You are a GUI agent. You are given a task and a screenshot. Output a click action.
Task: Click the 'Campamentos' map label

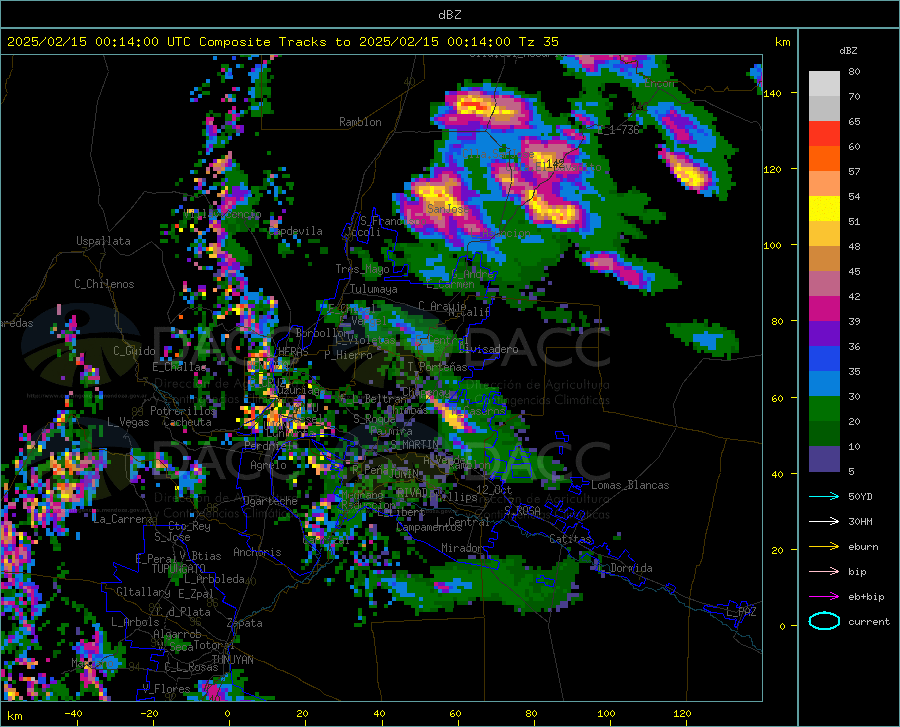429,527
